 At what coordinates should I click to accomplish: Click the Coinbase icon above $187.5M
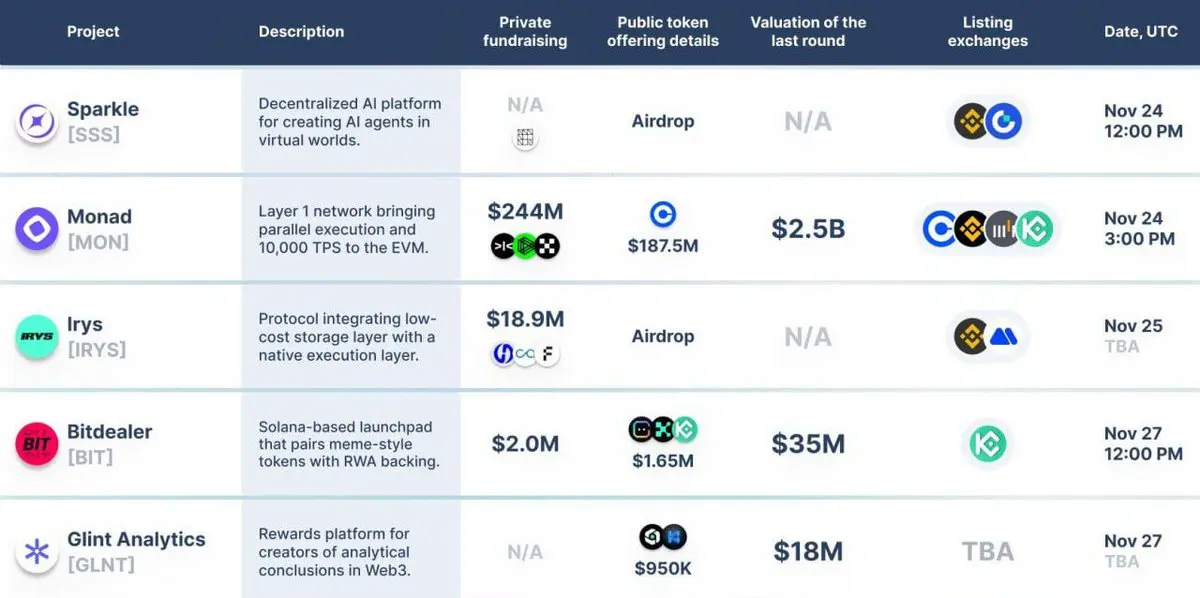pyautogui.click(x=662, y=214)
